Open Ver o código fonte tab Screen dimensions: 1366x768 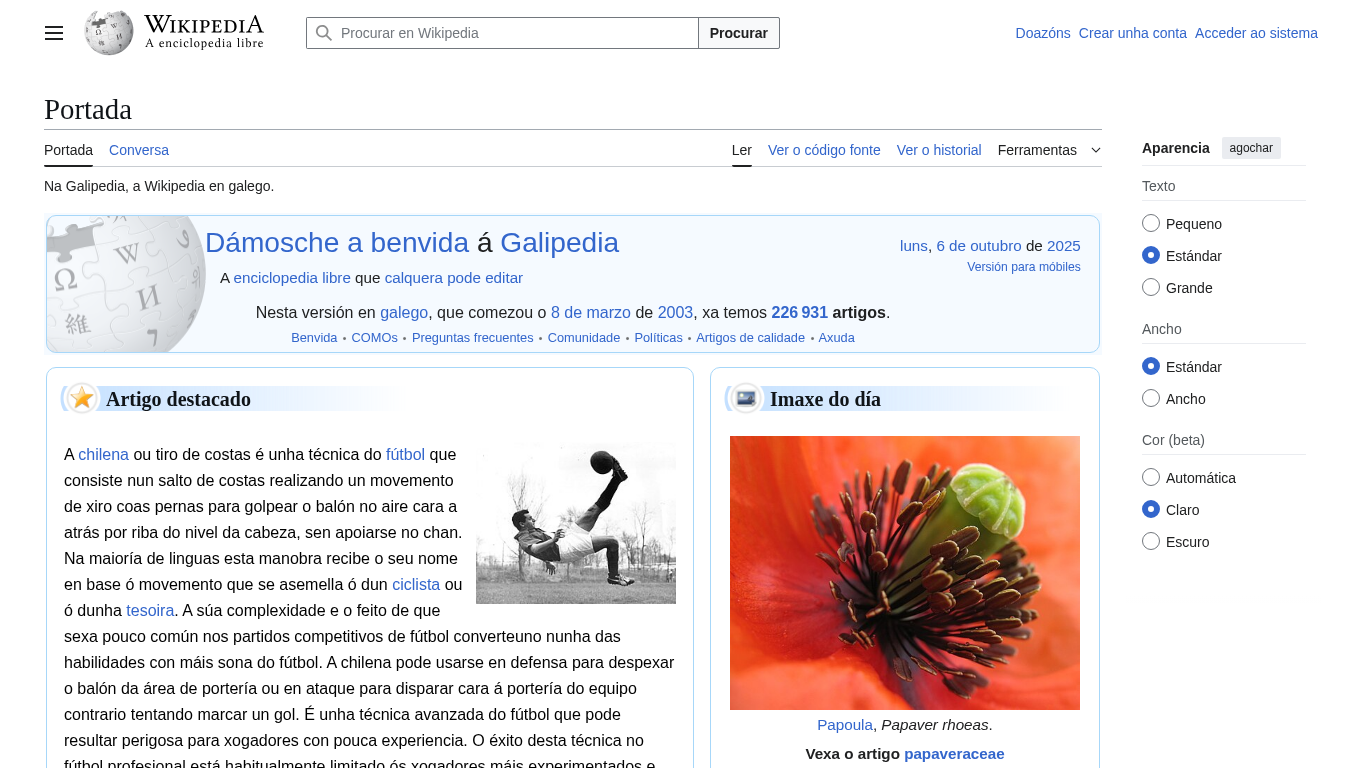pos(824,150)
